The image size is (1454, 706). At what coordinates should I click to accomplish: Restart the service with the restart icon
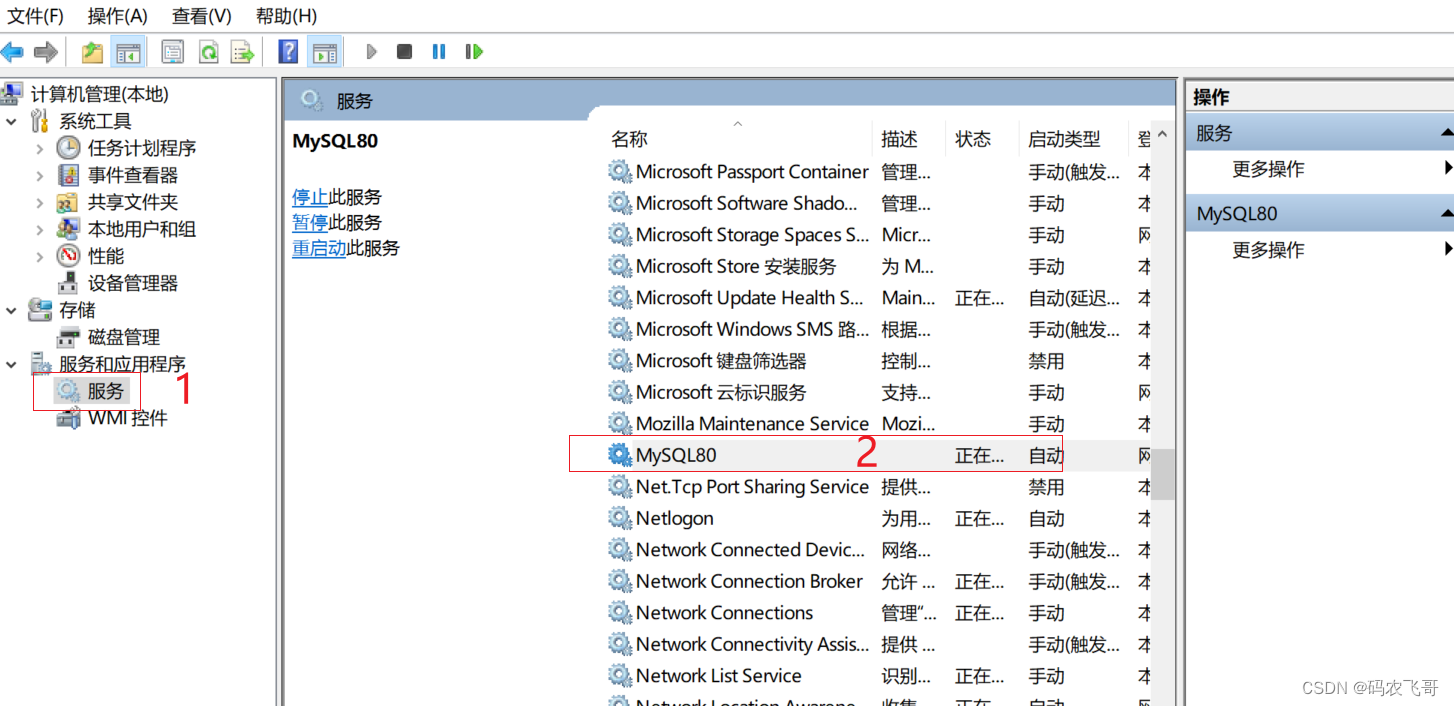473,51
